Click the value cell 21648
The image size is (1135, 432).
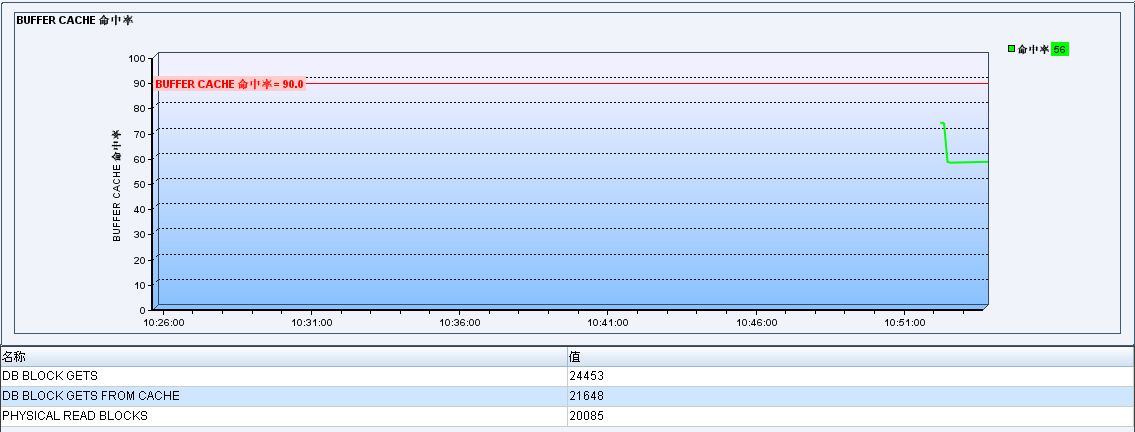[x=587, y=396]
